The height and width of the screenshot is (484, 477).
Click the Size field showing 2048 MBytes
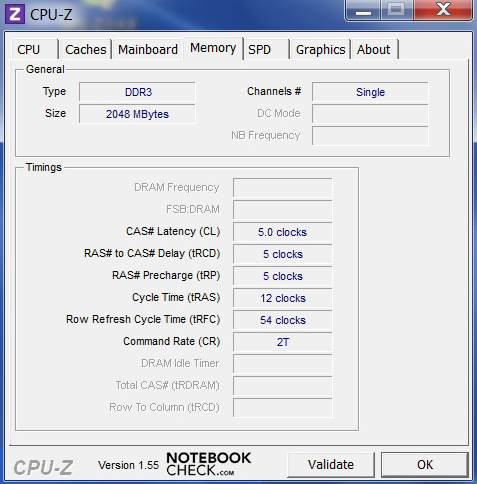[137, 114]
